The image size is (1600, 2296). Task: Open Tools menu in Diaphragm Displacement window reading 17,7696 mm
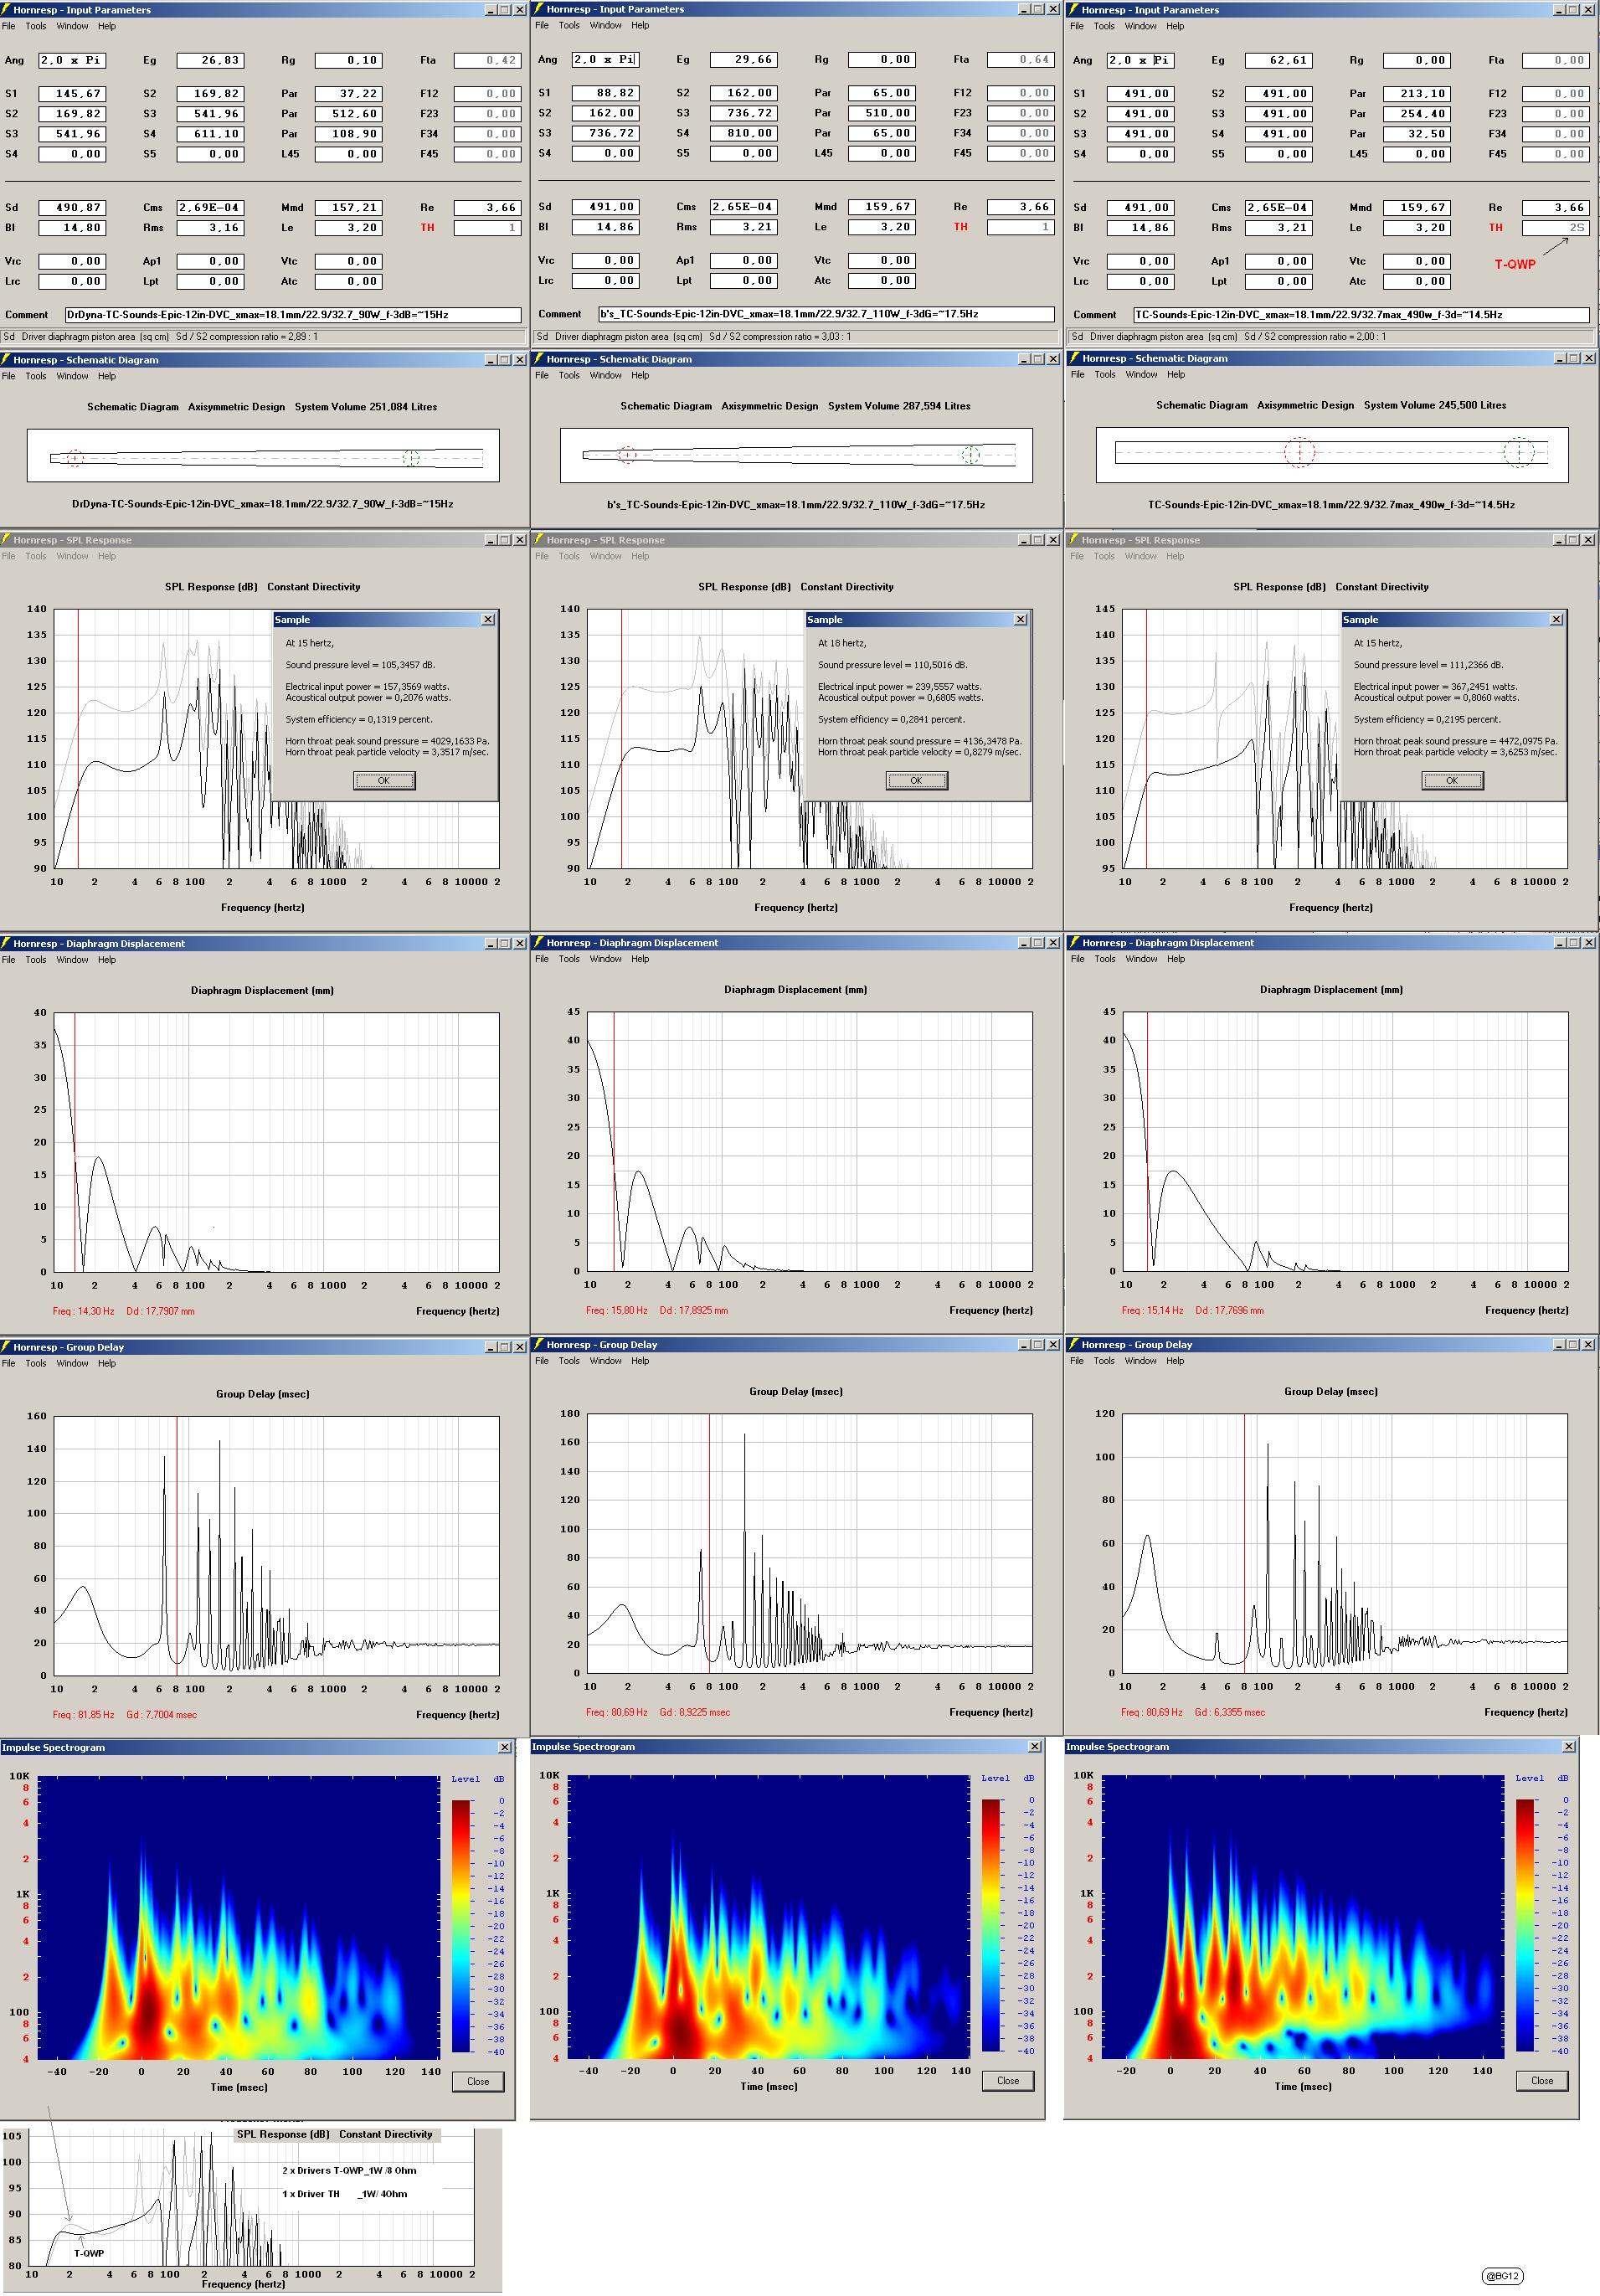[x=1105, y=959]
